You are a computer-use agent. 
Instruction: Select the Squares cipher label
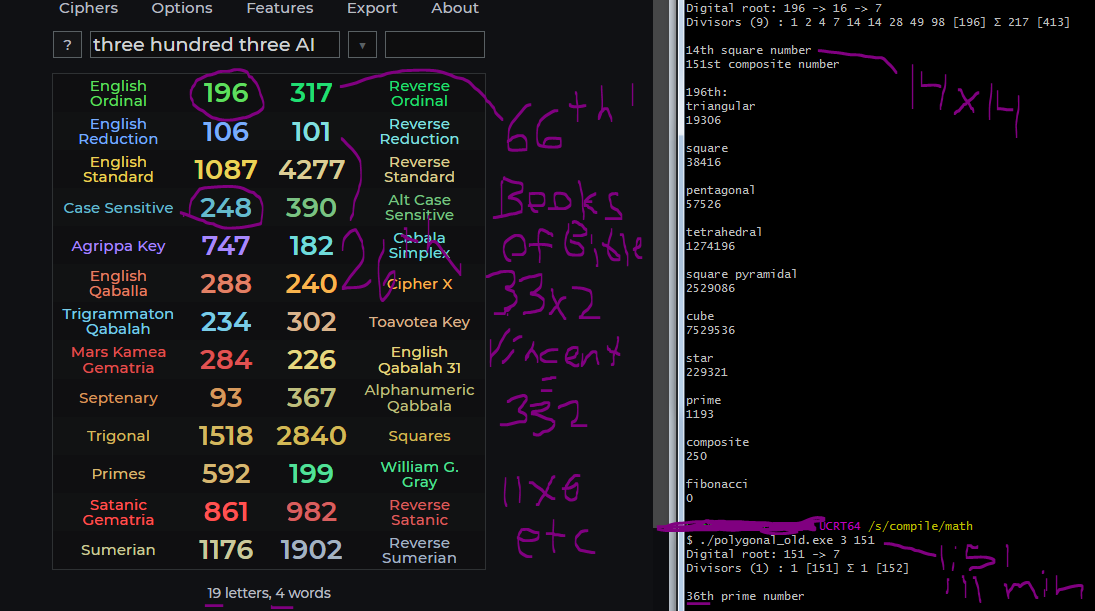419,436
